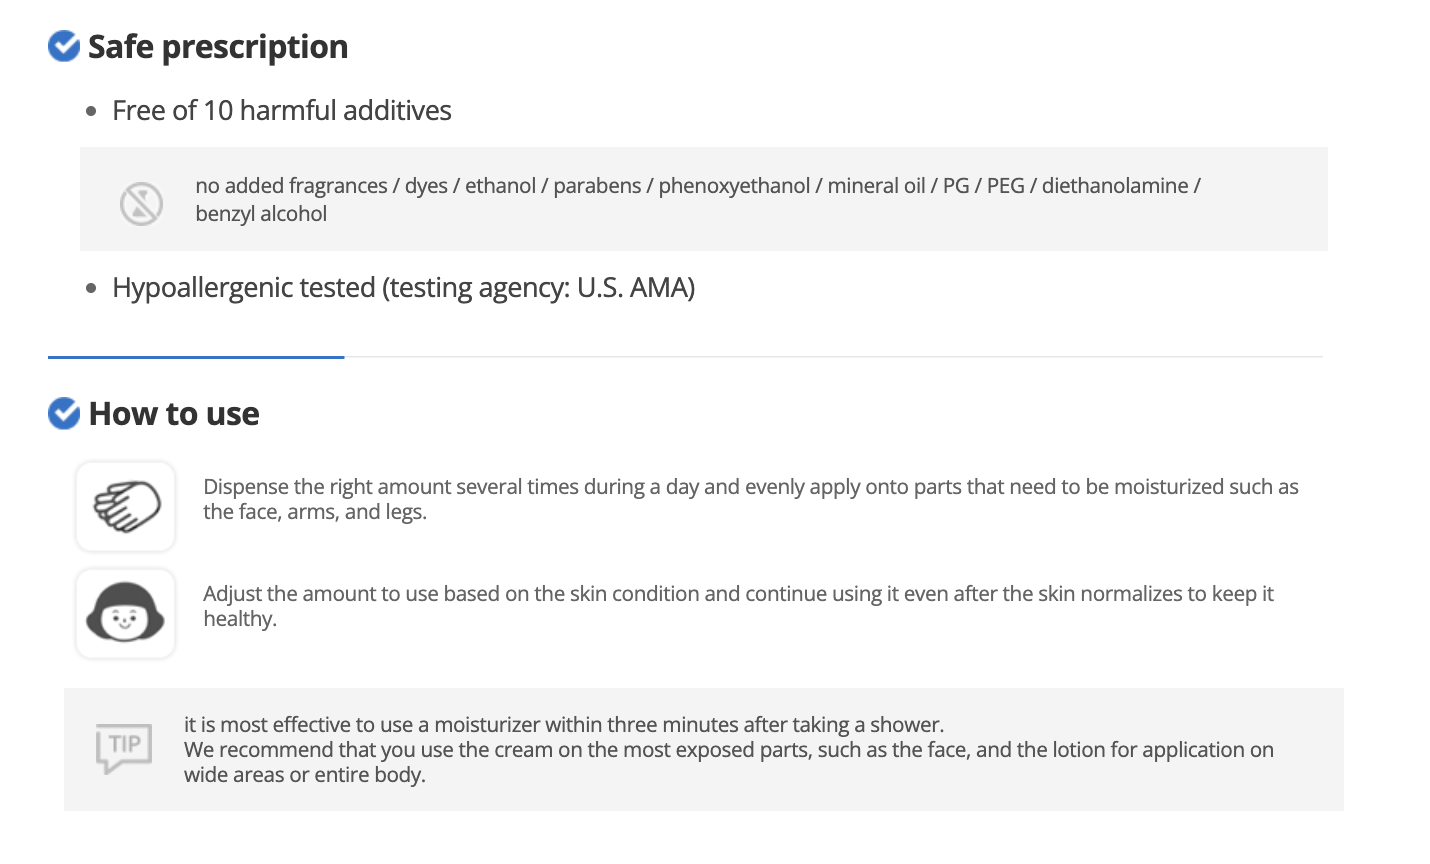Click the How to use heading

coord(174,414)
